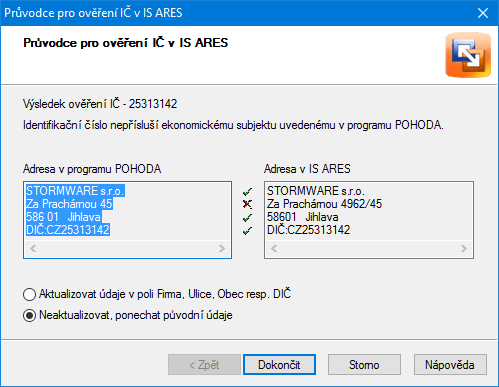The image size is (499, 387).
Task: Click left scroll arrow in ARES address box
Action: pos(274,248)
